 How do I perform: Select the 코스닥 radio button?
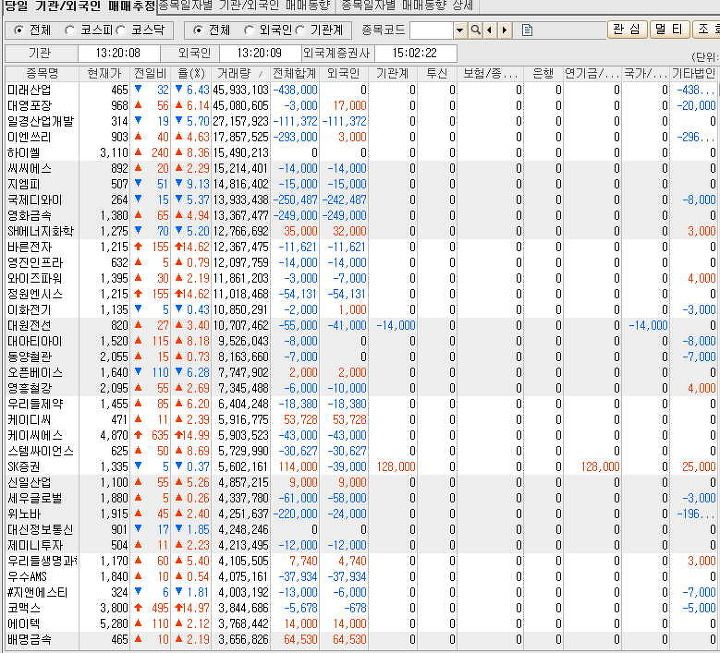(120, 30)
